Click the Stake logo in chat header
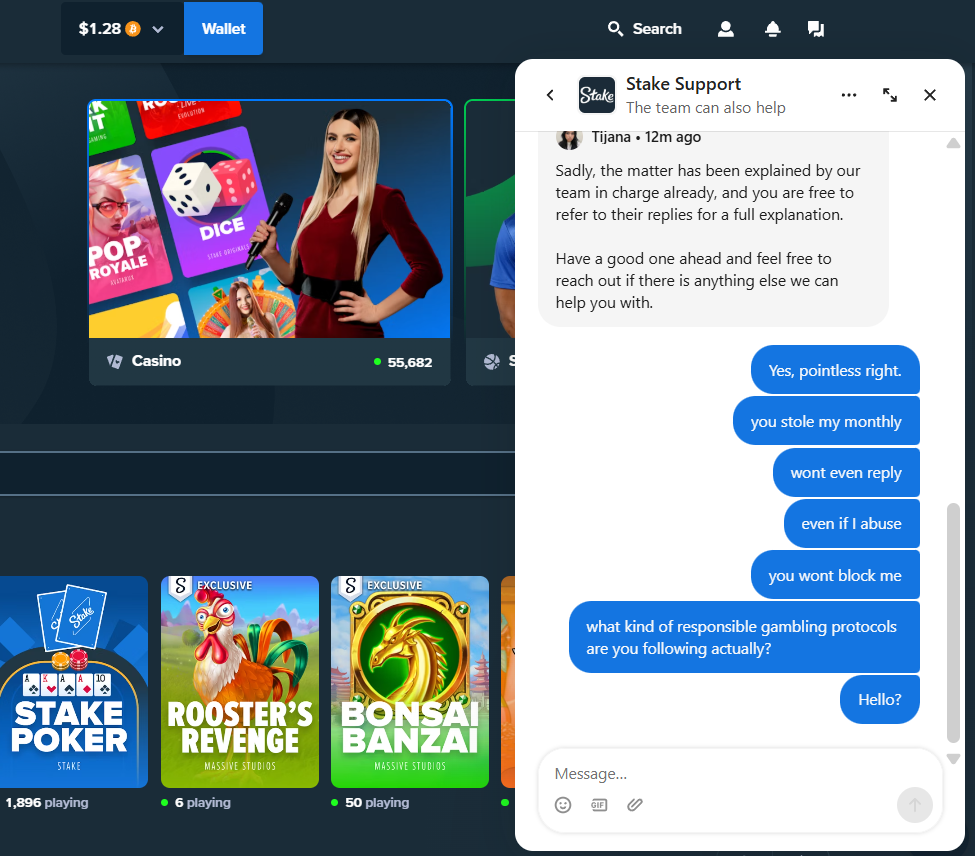Viewport: 975px width, 856px height. [597, 95]
